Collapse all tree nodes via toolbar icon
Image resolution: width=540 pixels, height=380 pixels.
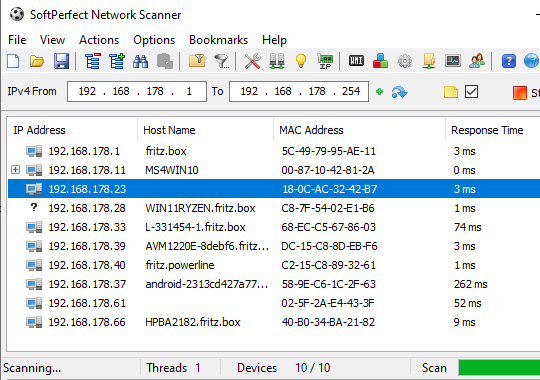[x=92, y=61]
